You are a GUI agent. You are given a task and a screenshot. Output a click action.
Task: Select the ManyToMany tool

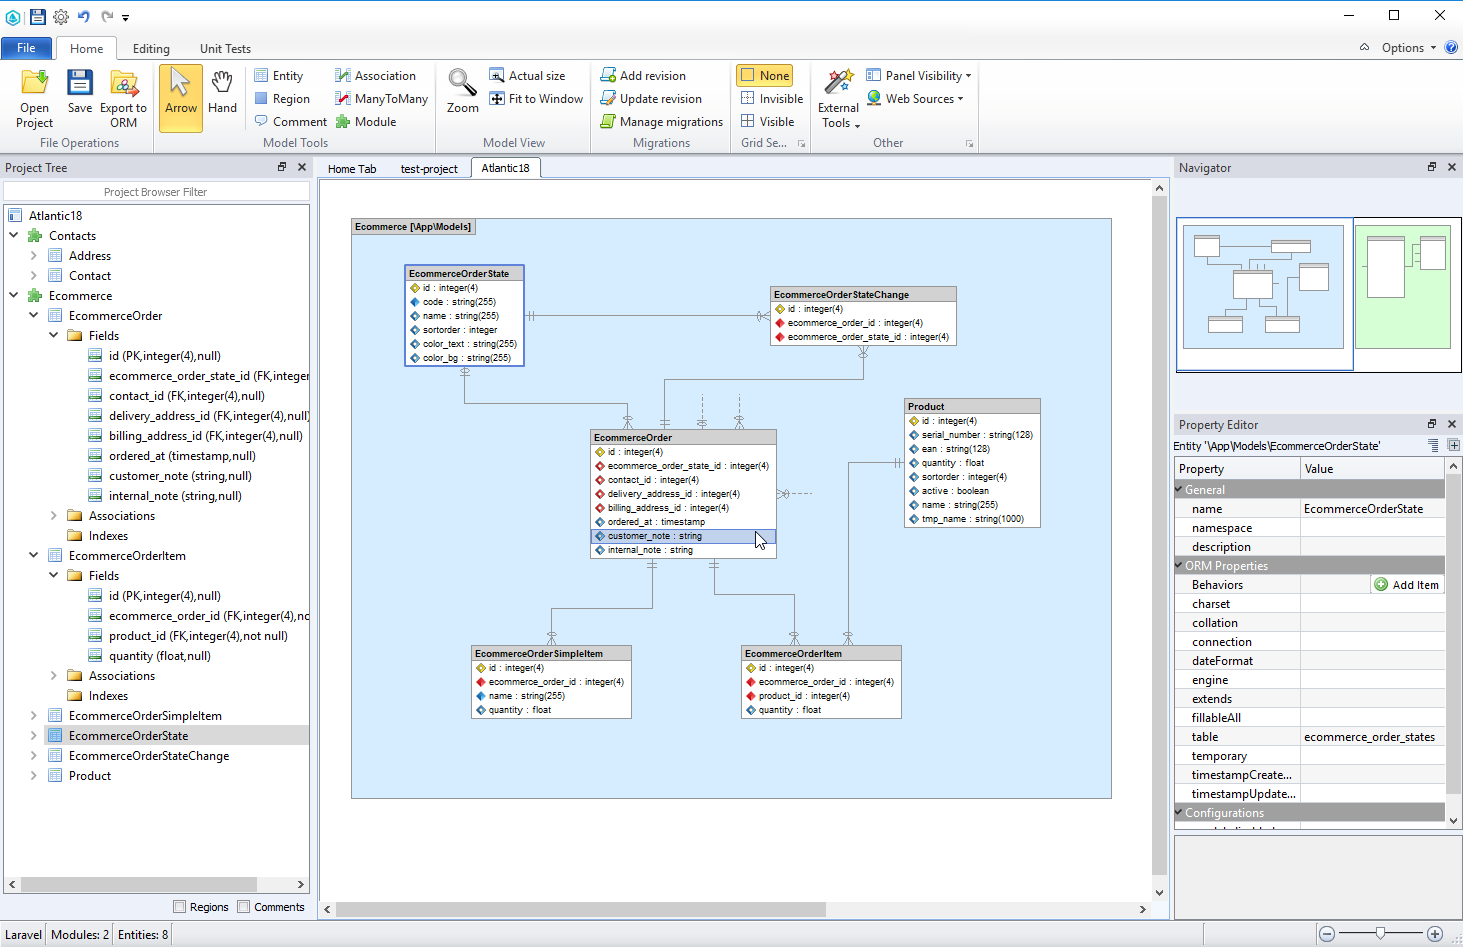(381, 98)
